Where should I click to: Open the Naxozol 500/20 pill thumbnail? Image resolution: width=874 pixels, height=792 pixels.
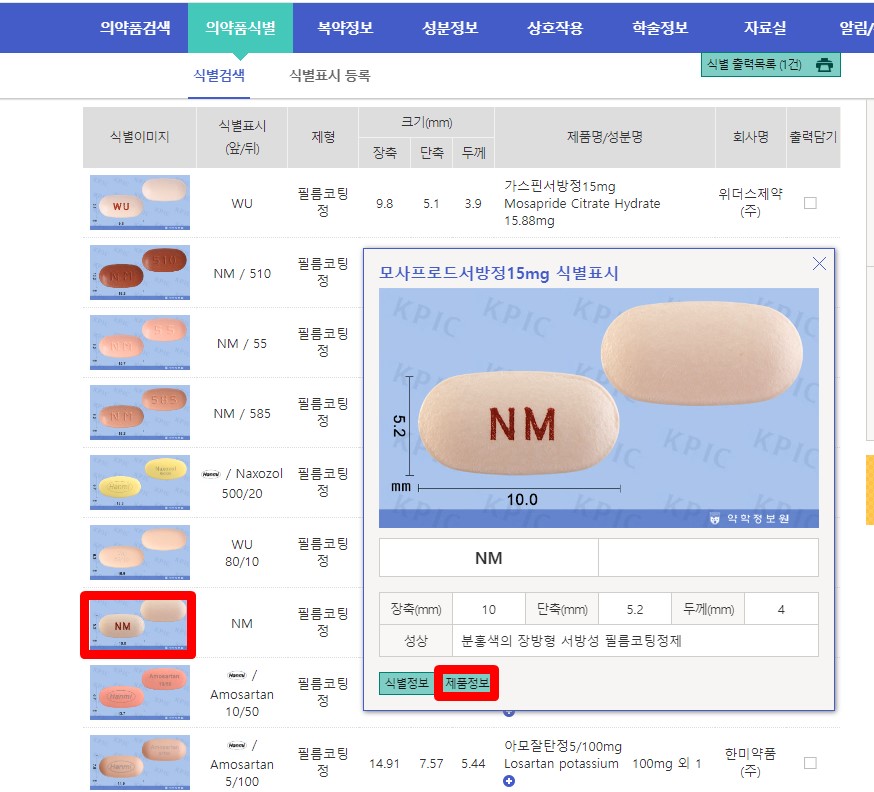(x=140, y=482)
